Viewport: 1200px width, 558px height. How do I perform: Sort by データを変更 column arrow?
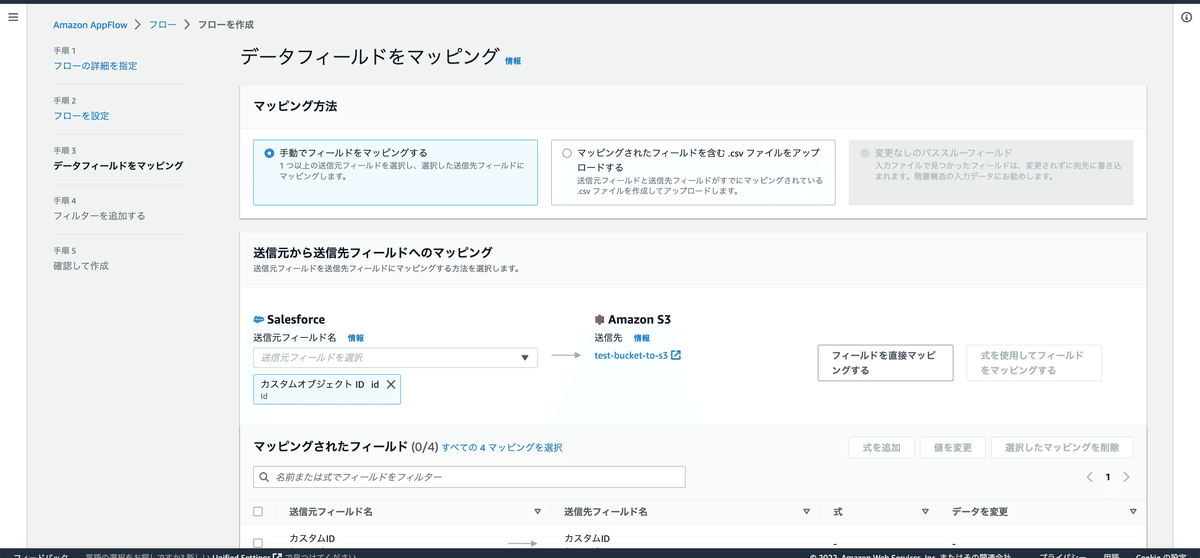pos(1133,511)
